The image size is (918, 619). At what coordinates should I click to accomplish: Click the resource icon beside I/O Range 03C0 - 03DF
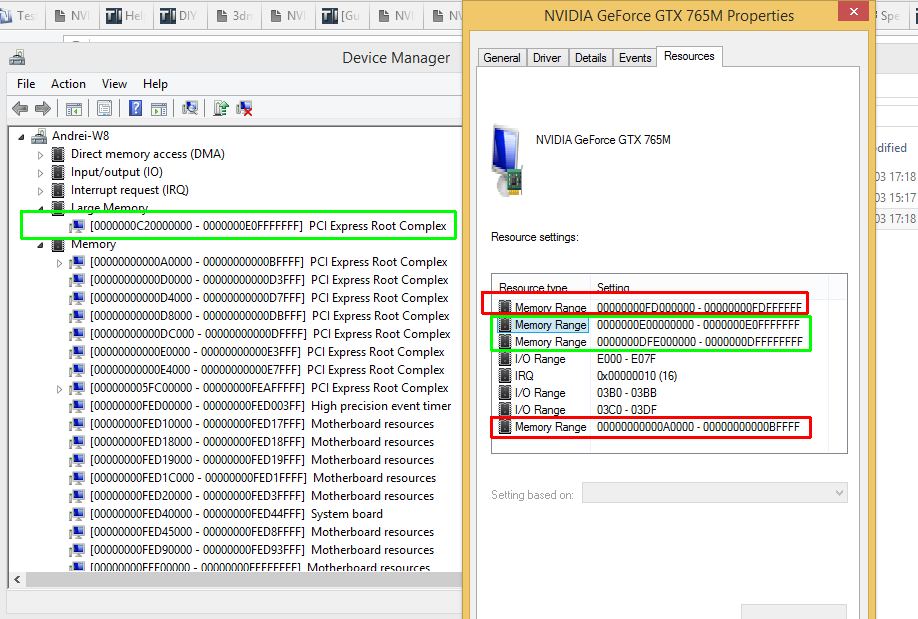505,409
